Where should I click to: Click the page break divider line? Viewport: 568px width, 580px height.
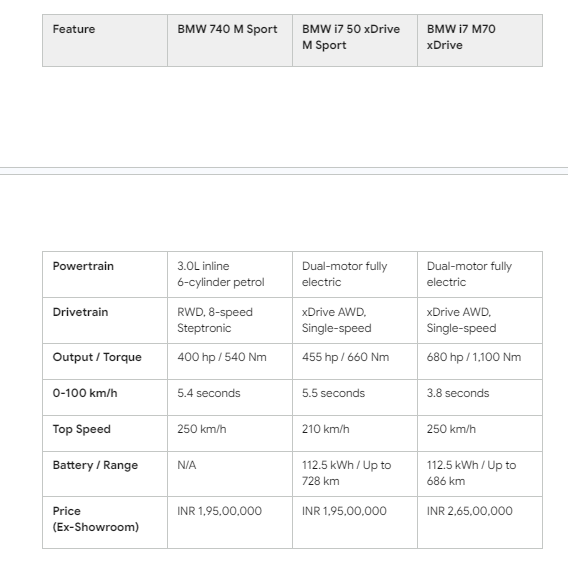(284, 171)
